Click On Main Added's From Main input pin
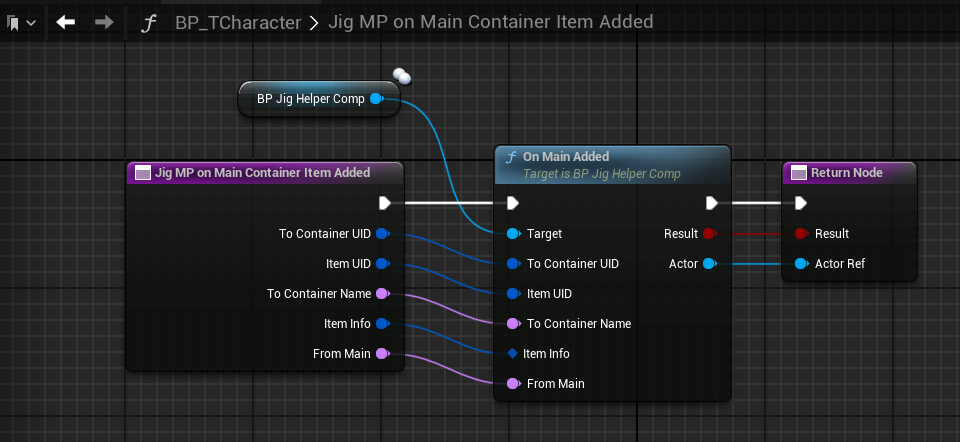Image resolution: width=960 pixels, height=442 pixels. click(x=514, y=383)
